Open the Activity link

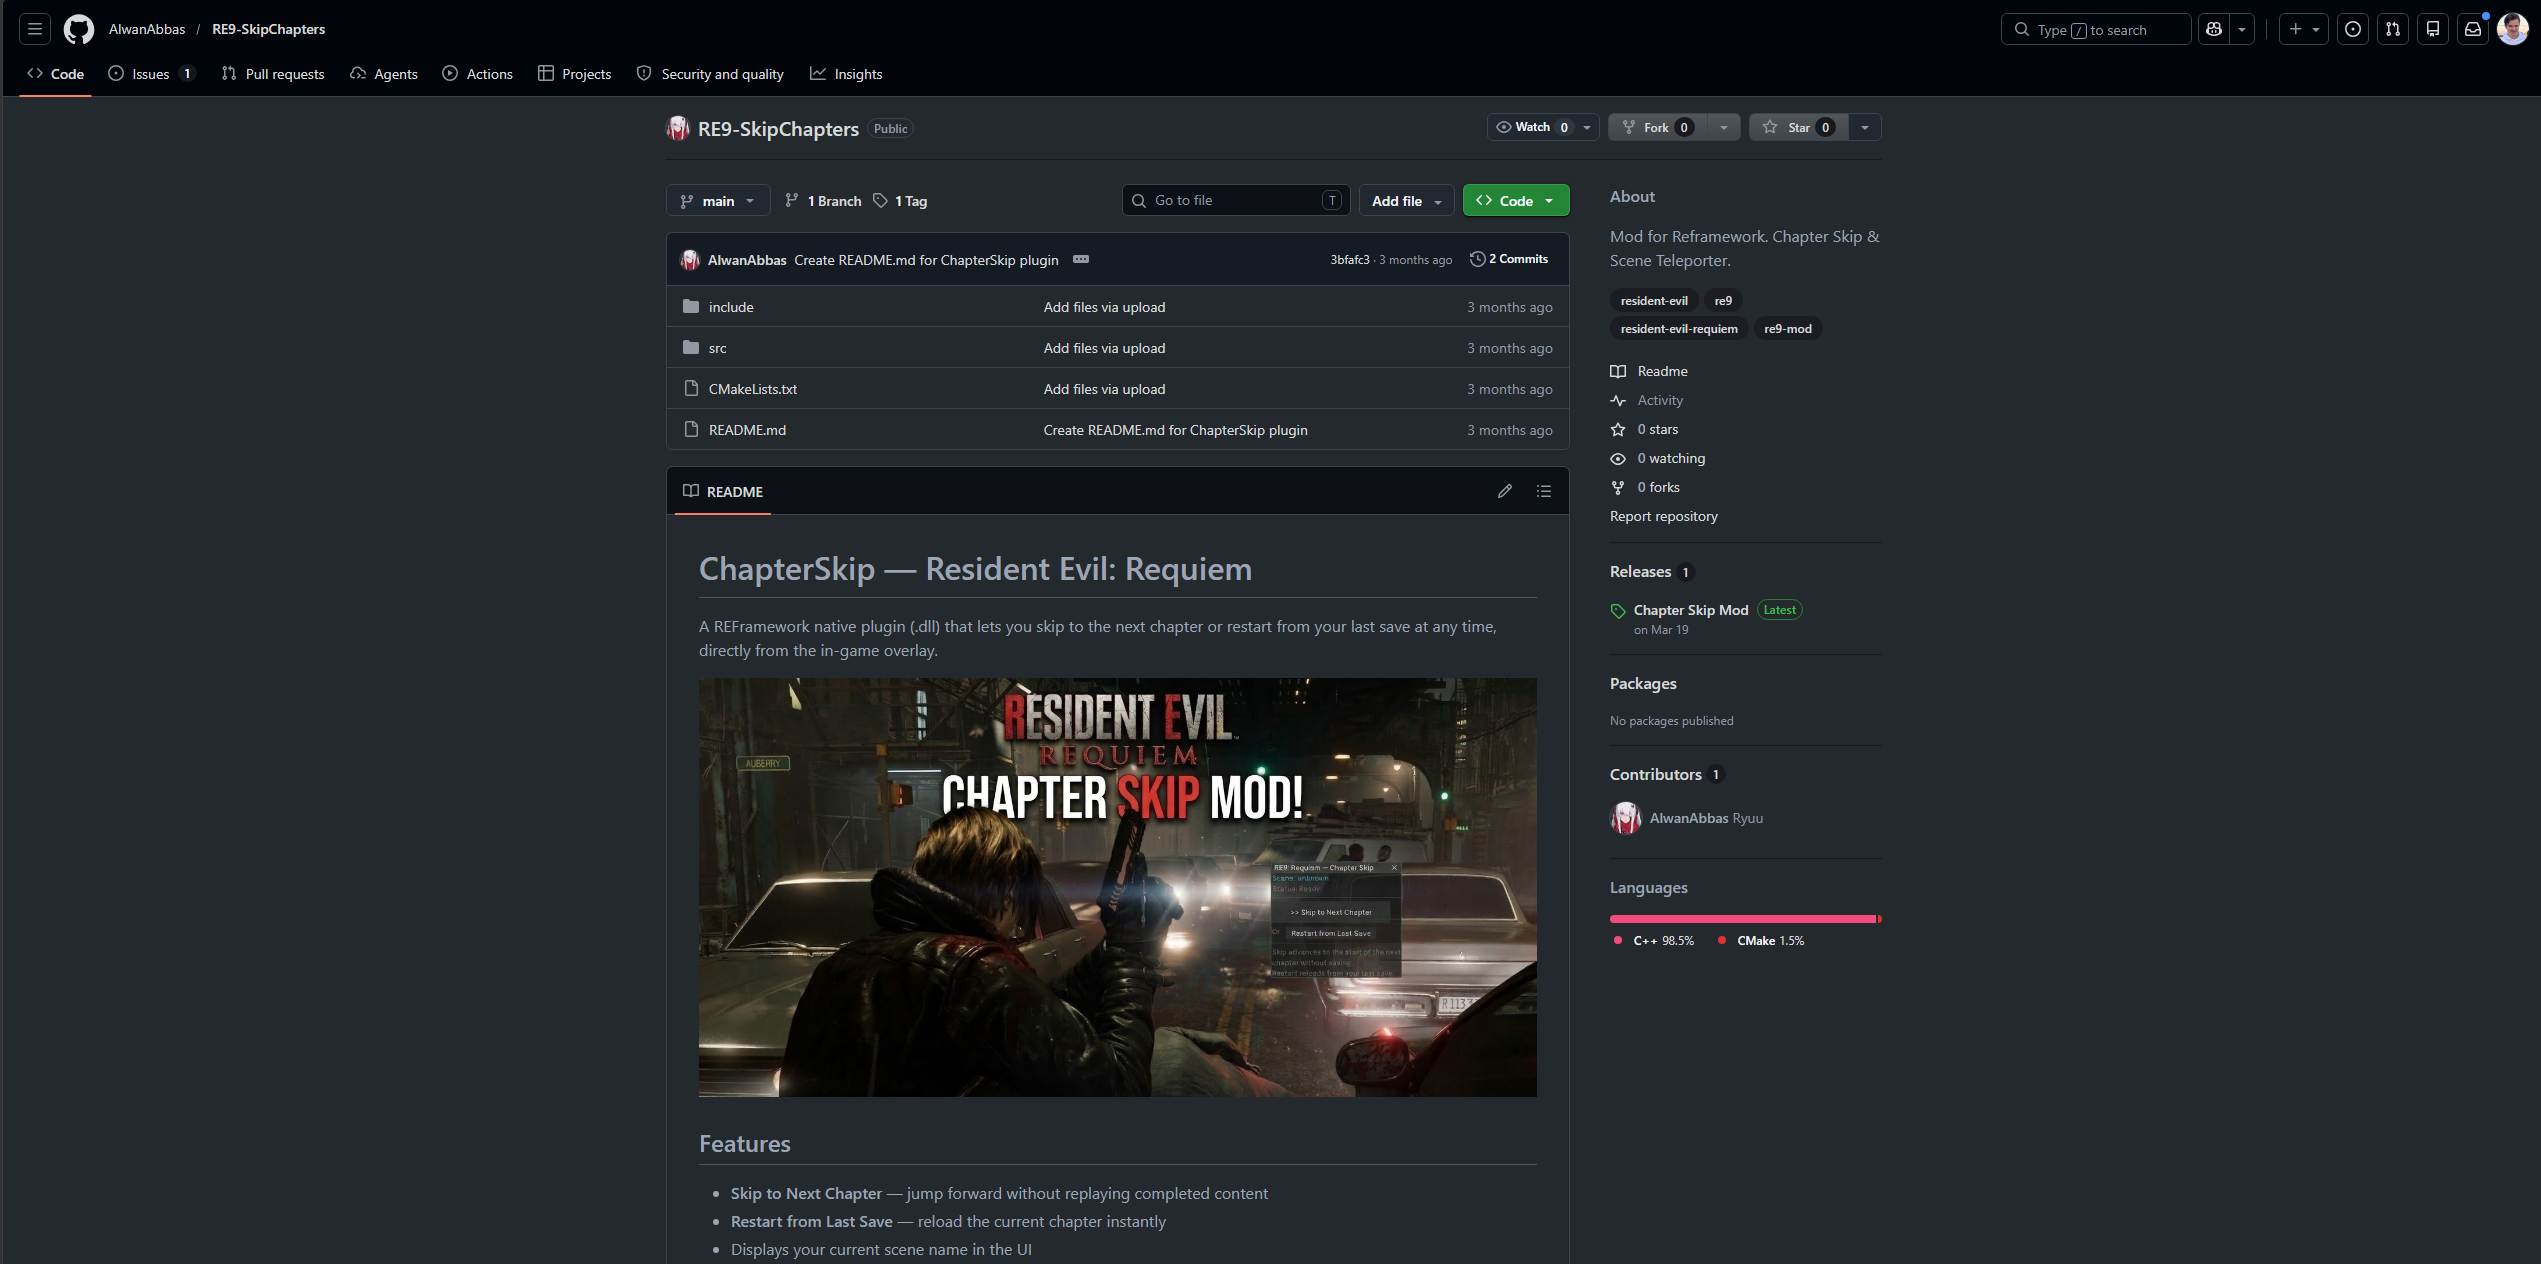pyautogui.click(x=1647, y=400)
